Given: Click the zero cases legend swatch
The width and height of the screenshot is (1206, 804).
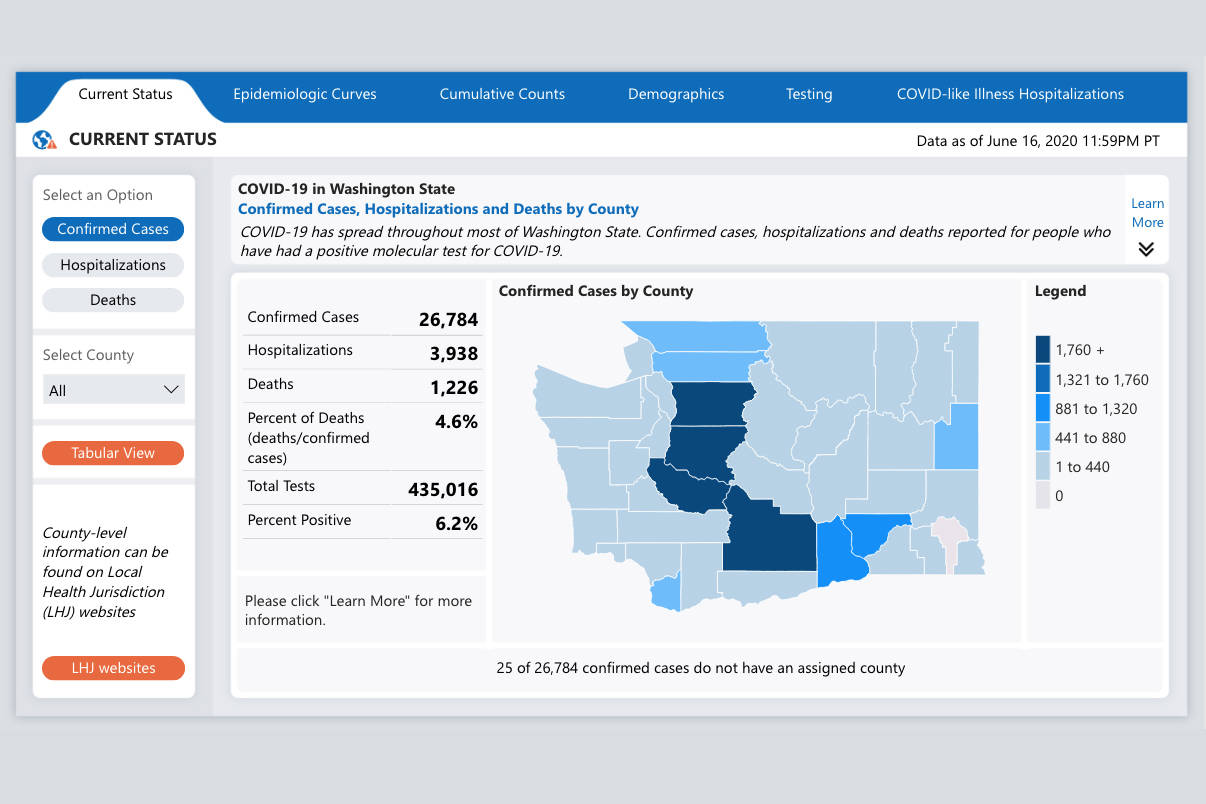Looking at the screenshot, I should click(1043, 495).
